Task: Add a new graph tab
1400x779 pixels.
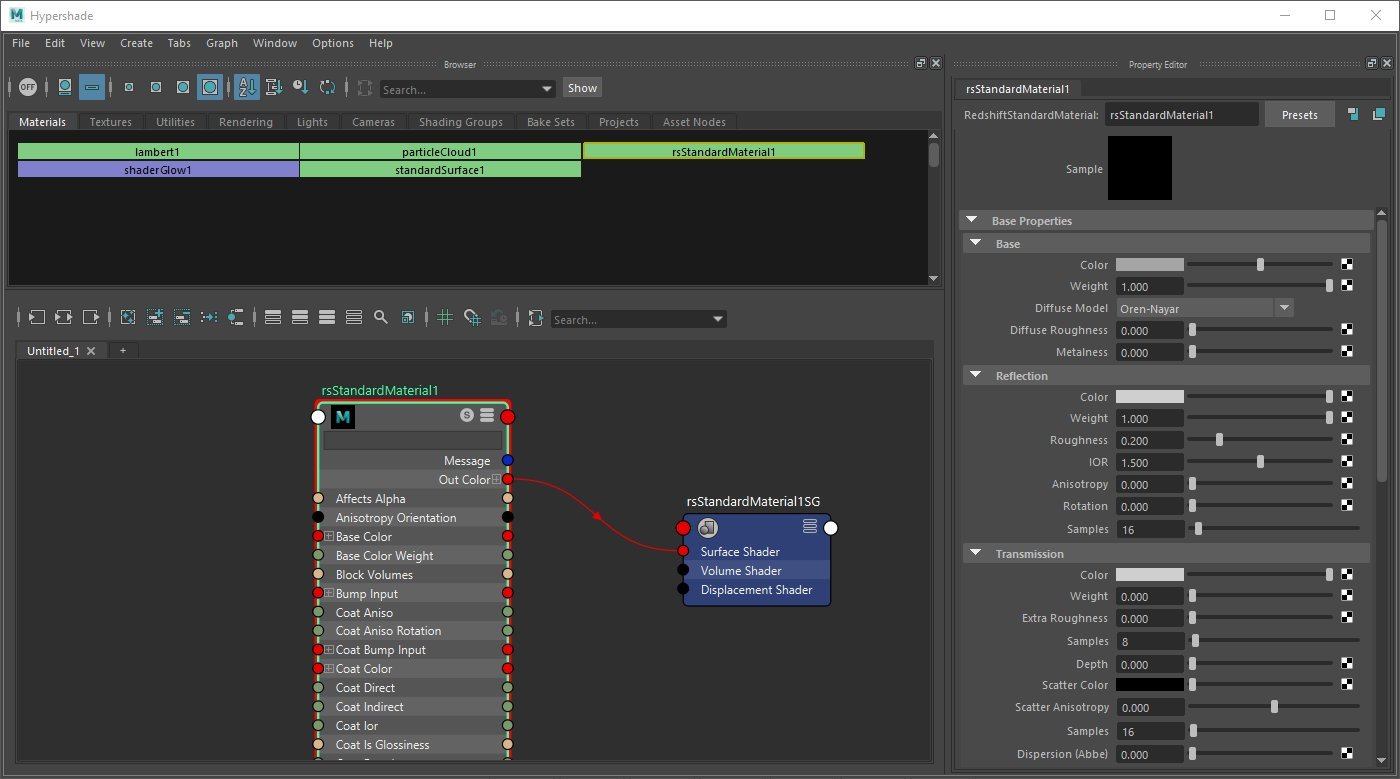Action: (x=123, y=351)
